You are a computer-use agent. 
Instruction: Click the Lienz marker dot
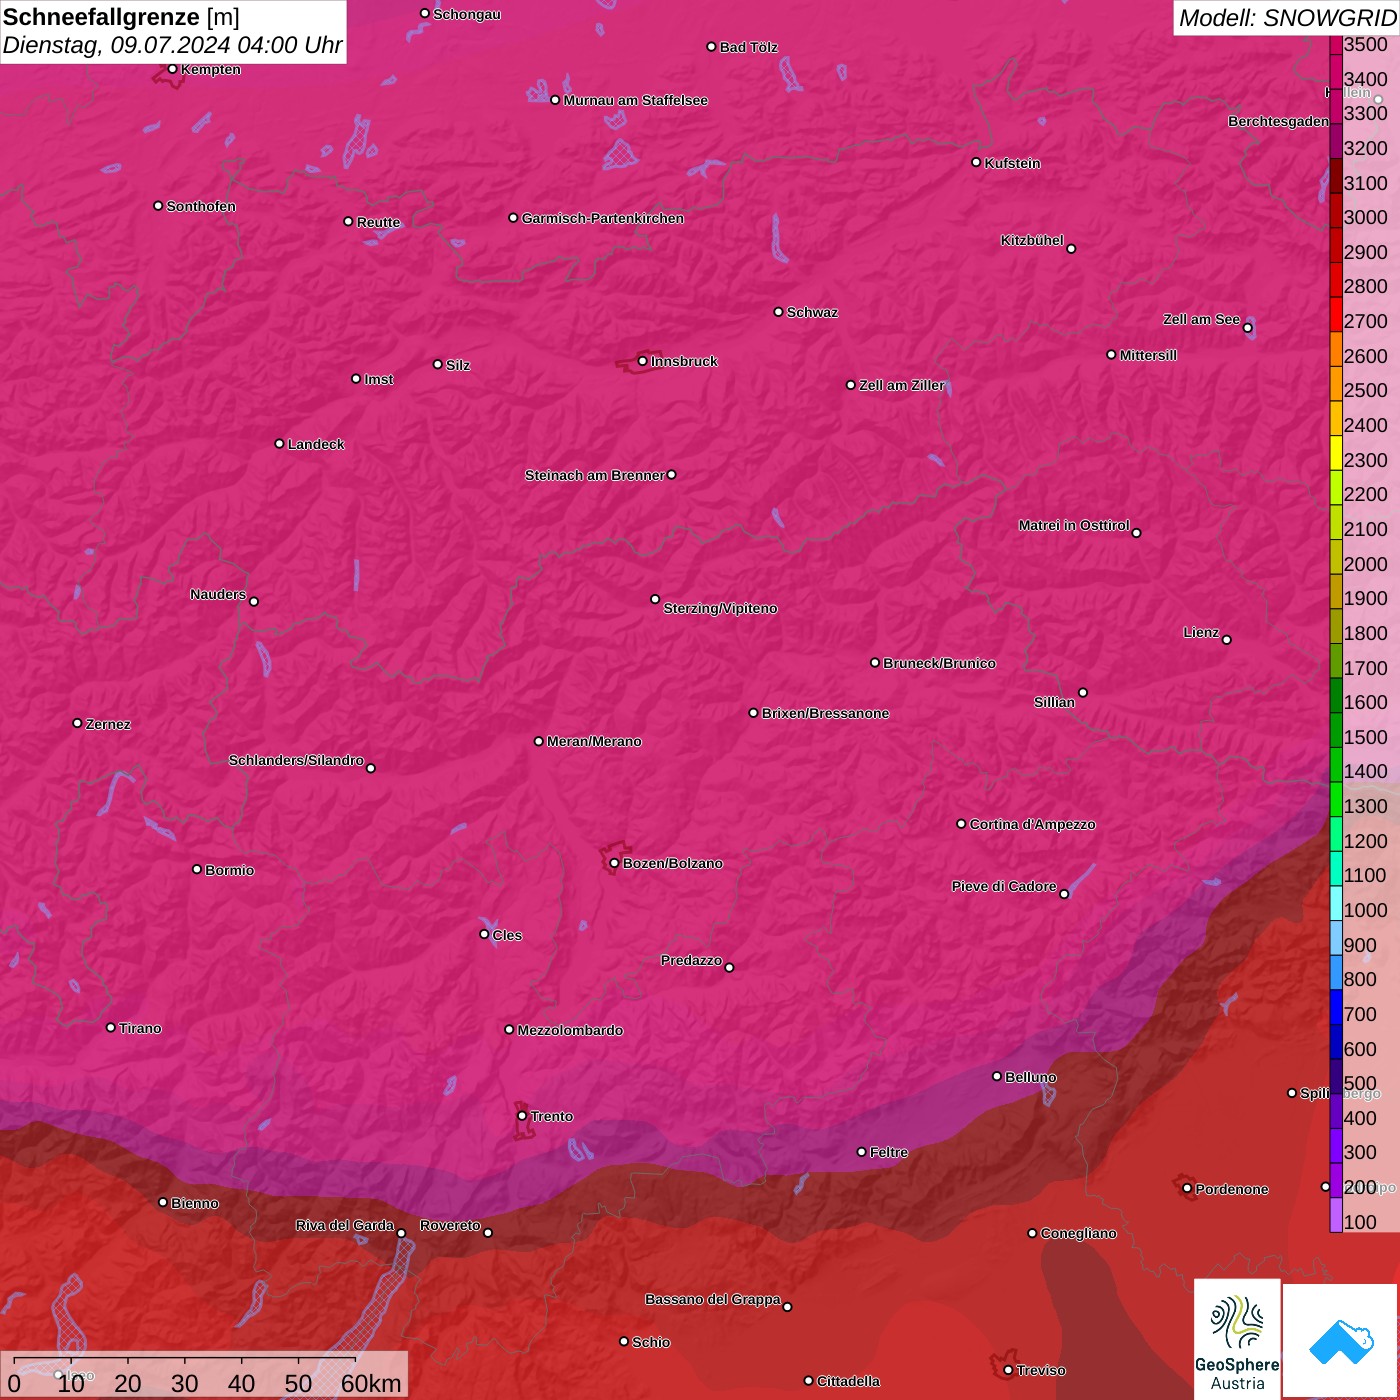tap(1227, 640)
